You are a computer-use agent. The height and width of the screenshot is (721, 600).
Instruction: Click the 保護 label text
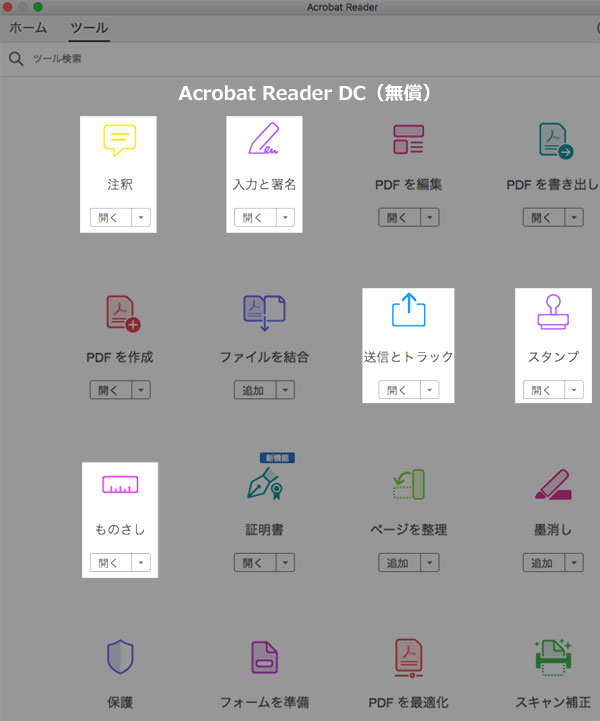click(x=120, y=702)
